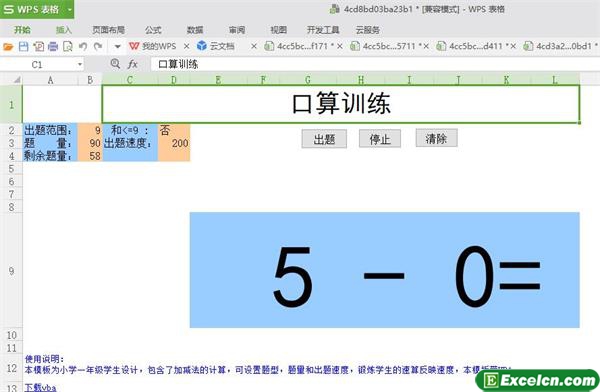
Task: Open the 公式 ribbon tab
Action: pos(153,30)
